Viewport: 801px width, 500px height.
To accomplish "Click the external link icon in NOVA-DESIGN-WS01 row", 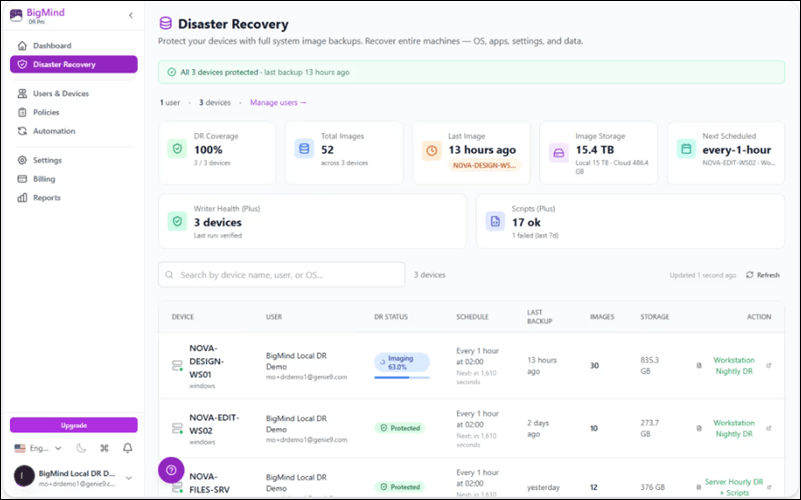I will point(769,366).
